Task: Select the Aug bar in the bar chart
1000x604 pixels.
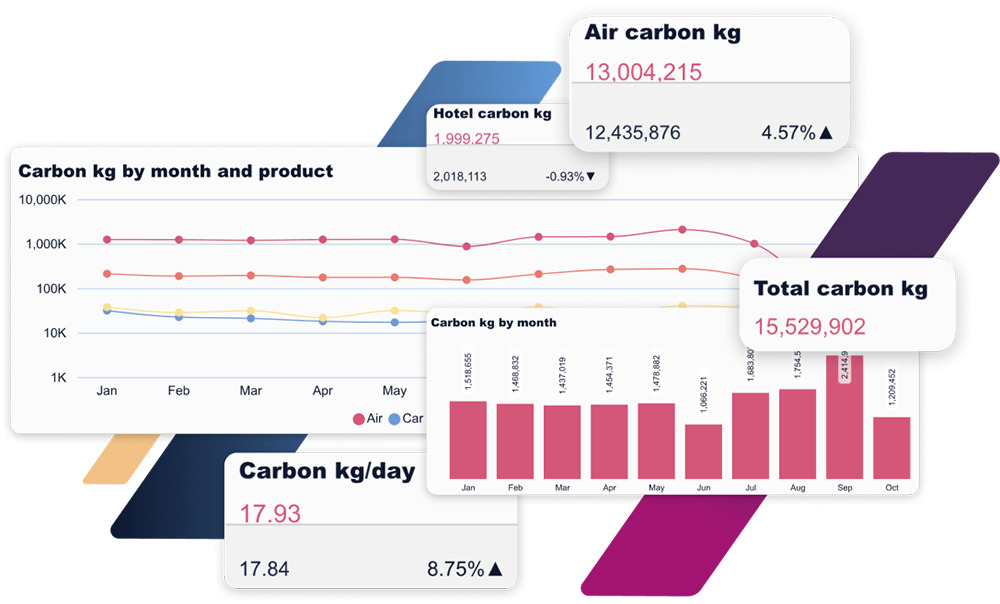Action: [x=797, y=433]
